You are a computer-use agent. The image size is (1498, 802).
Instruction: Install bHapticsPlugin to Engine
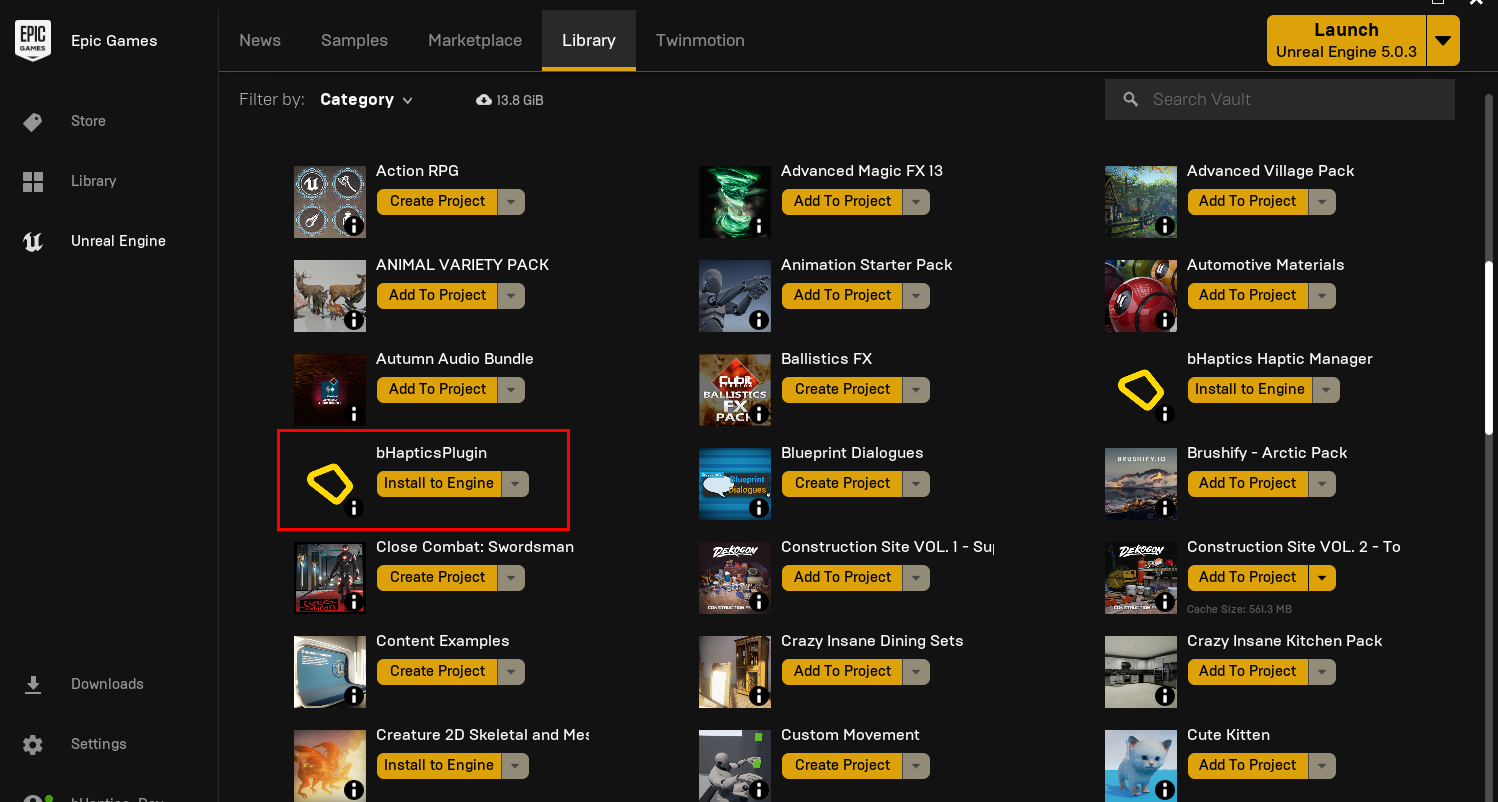point(439,483)
